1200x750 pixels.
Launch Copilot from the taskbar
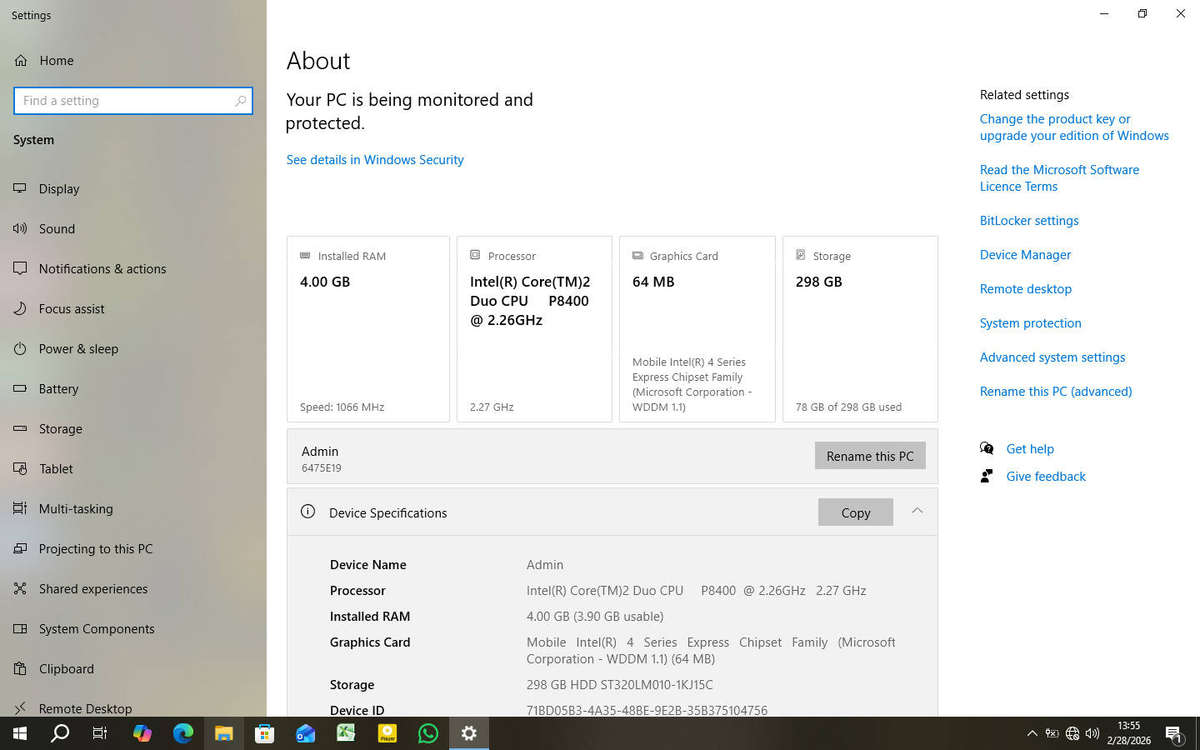point(142,733)
